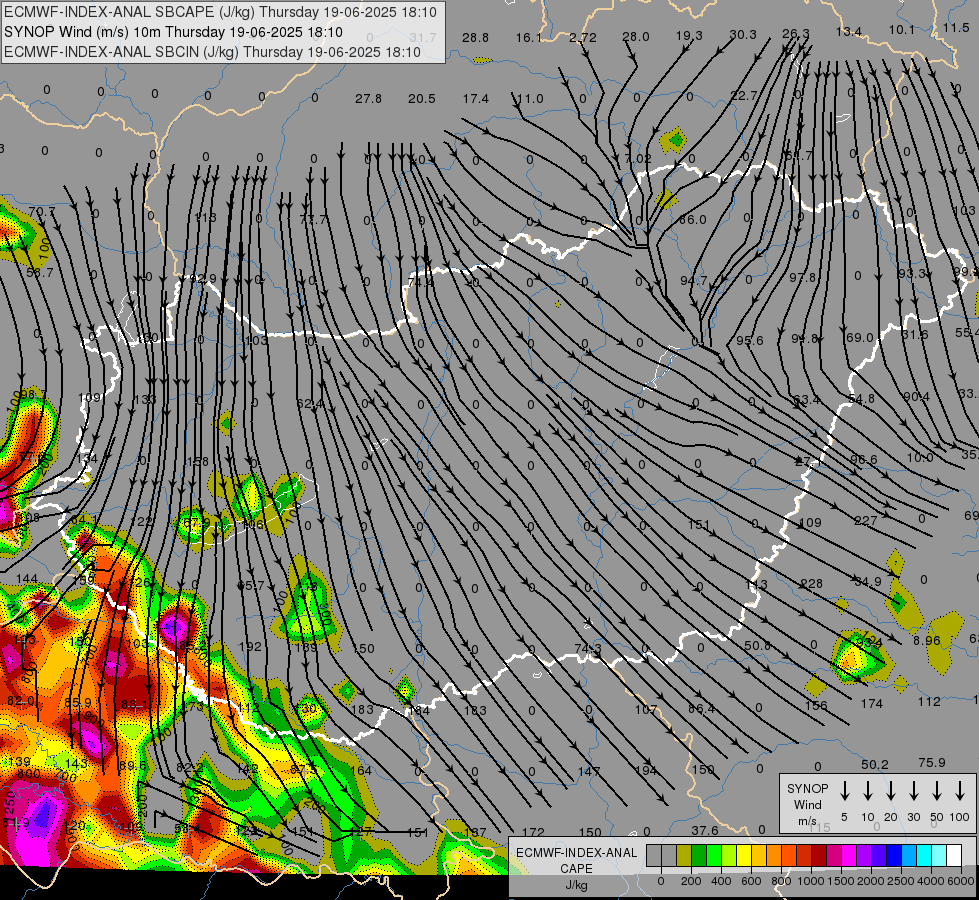Select the magenta CAPE swatch after 1500

pyautogui.click(x=849, y=855)
